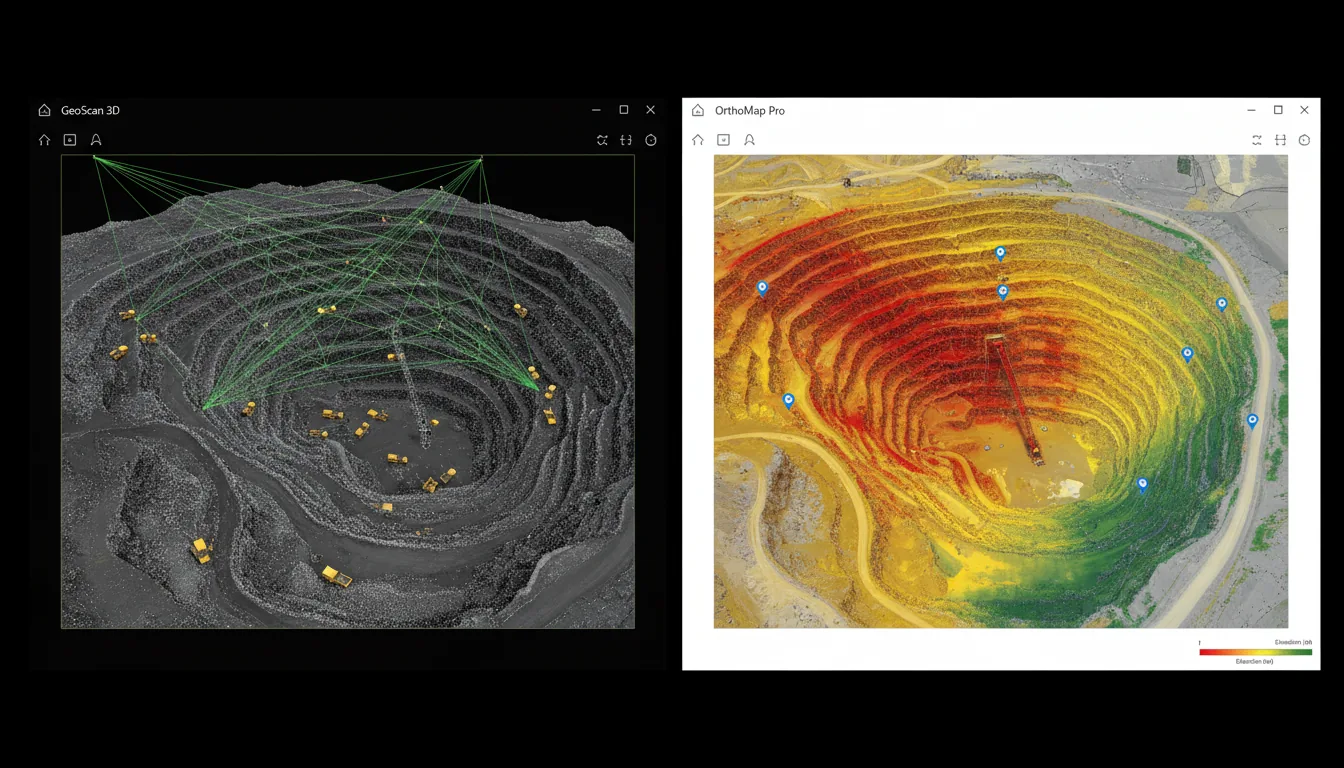Select the screen-share panel icon in GeoScan 3D
The height and width of the screenshot is (768, 1344).
[70, 140]
